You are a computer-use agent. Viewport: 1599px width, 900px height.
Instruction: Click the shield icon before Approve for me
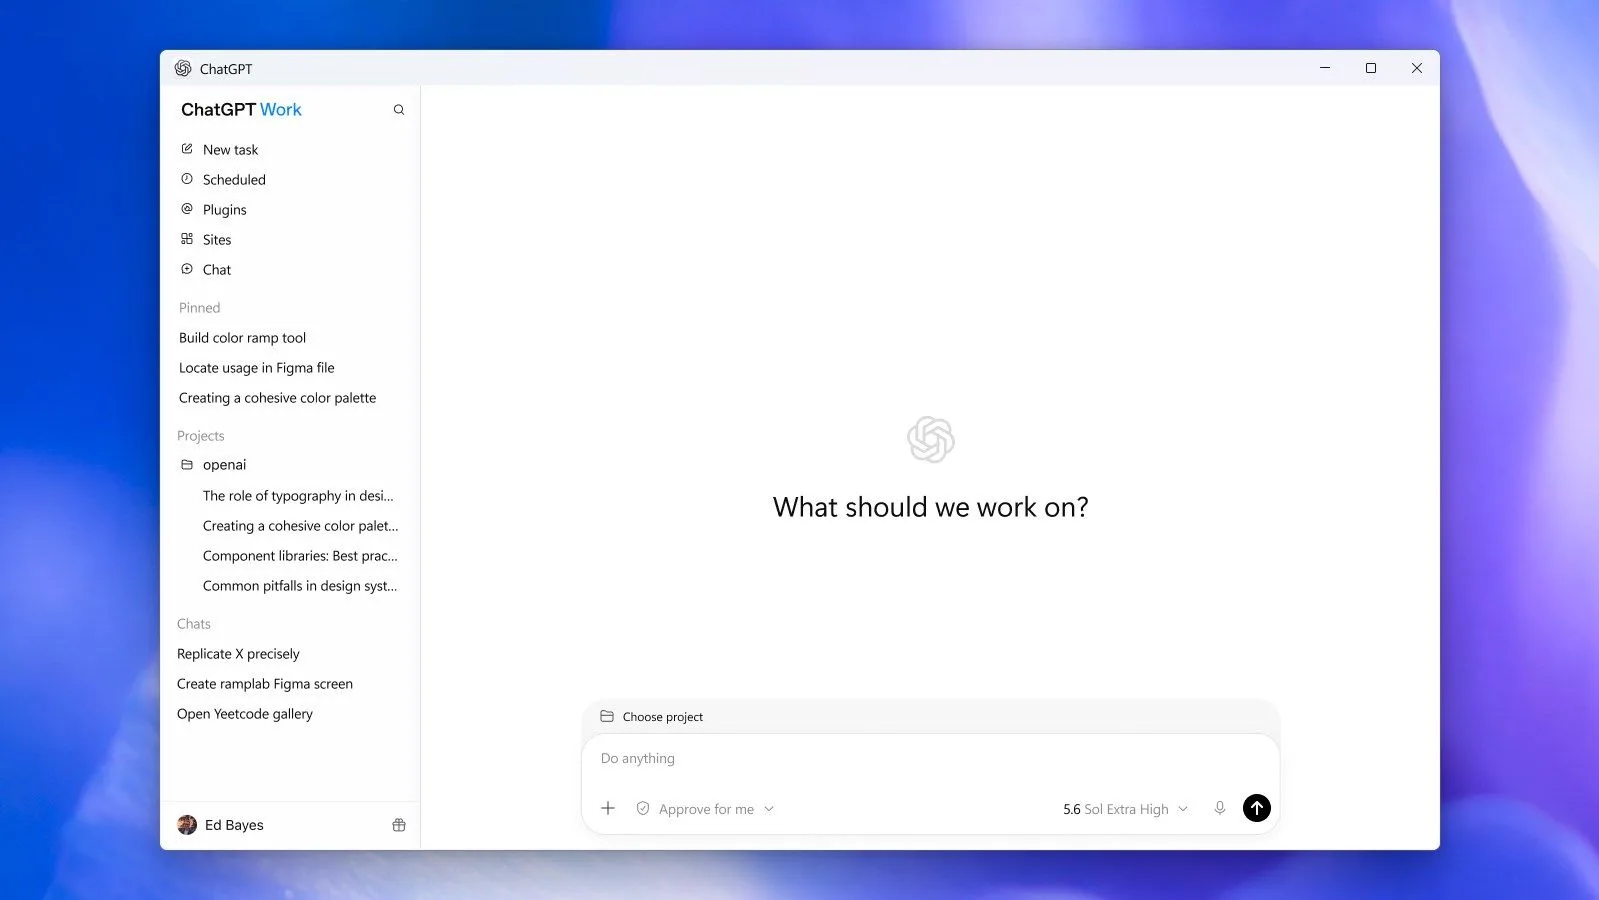[643, 808]
